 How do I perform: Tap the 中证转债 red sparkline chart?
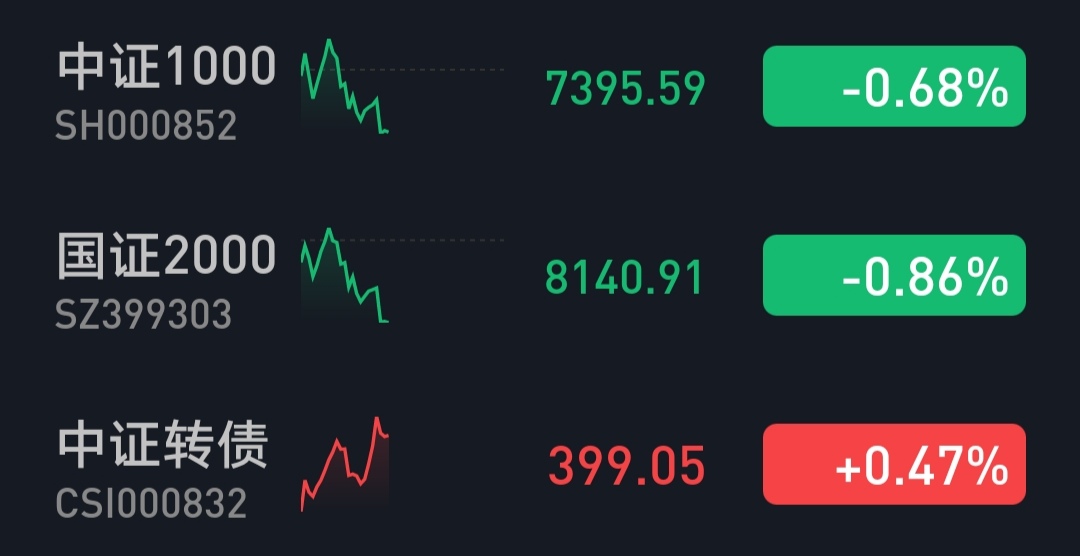point(344,463)
